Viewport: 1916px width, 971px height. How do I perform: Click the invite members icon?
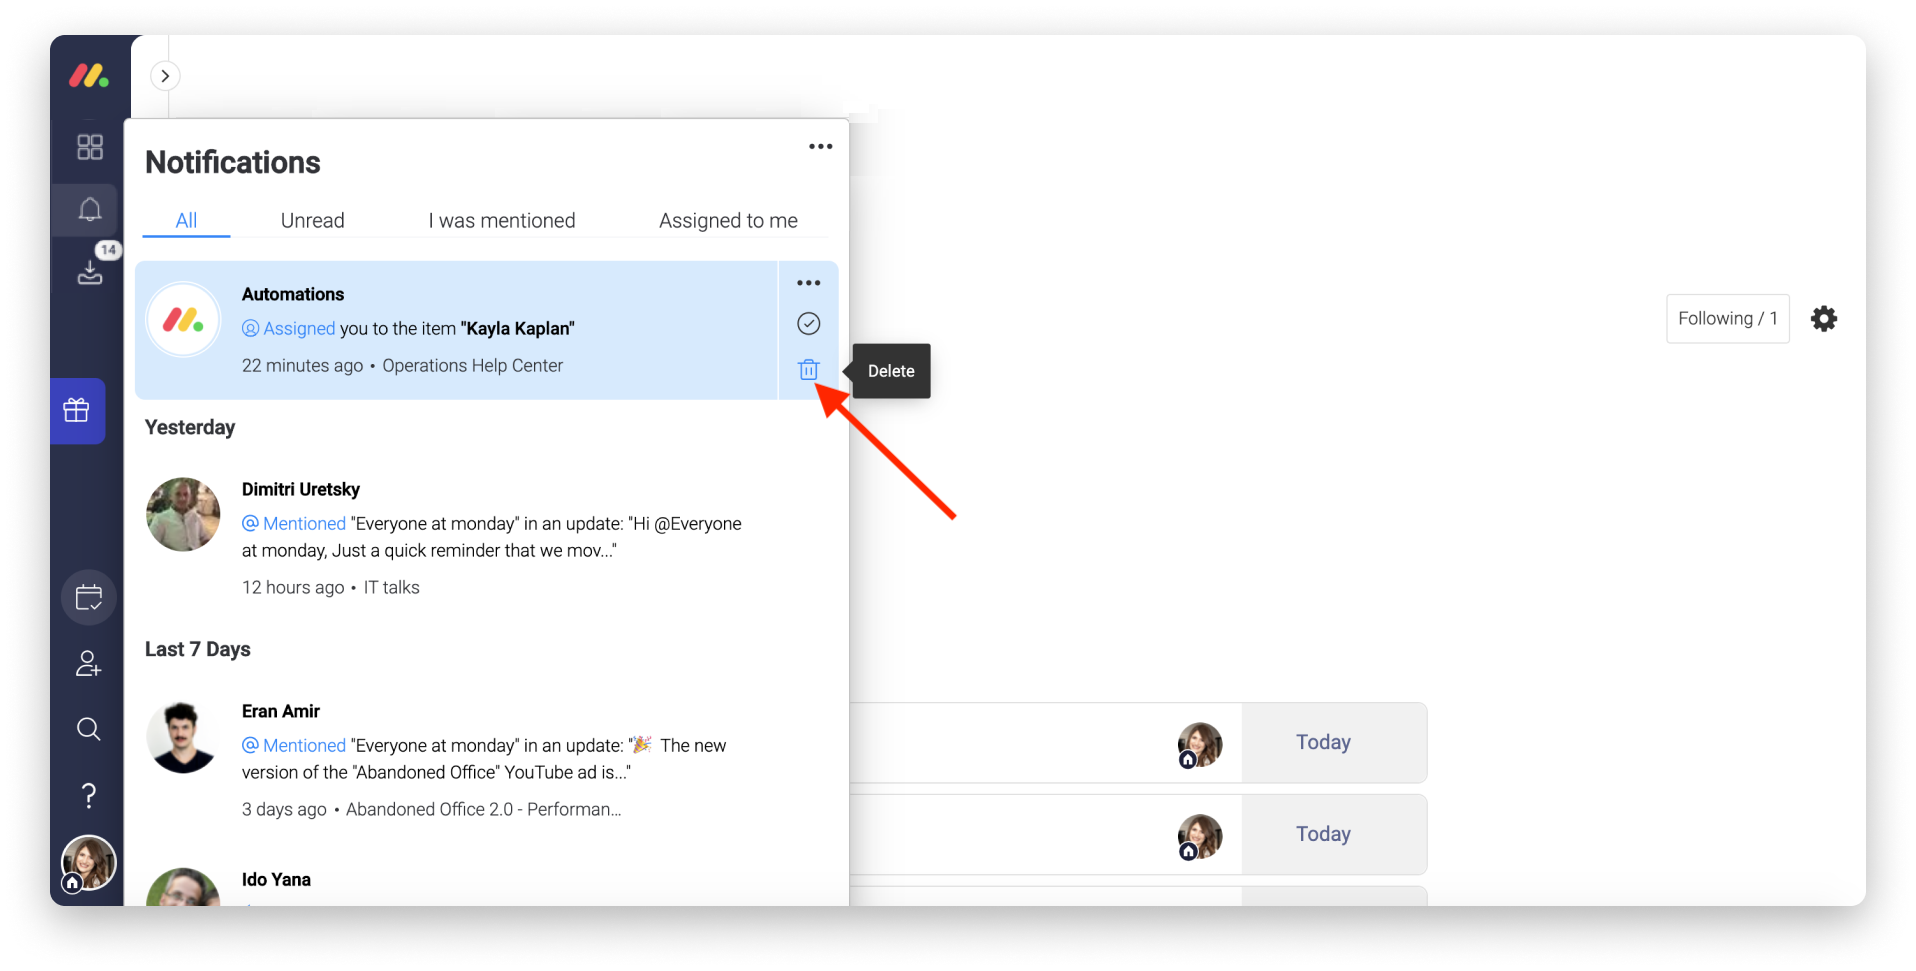tap(88, 664)
